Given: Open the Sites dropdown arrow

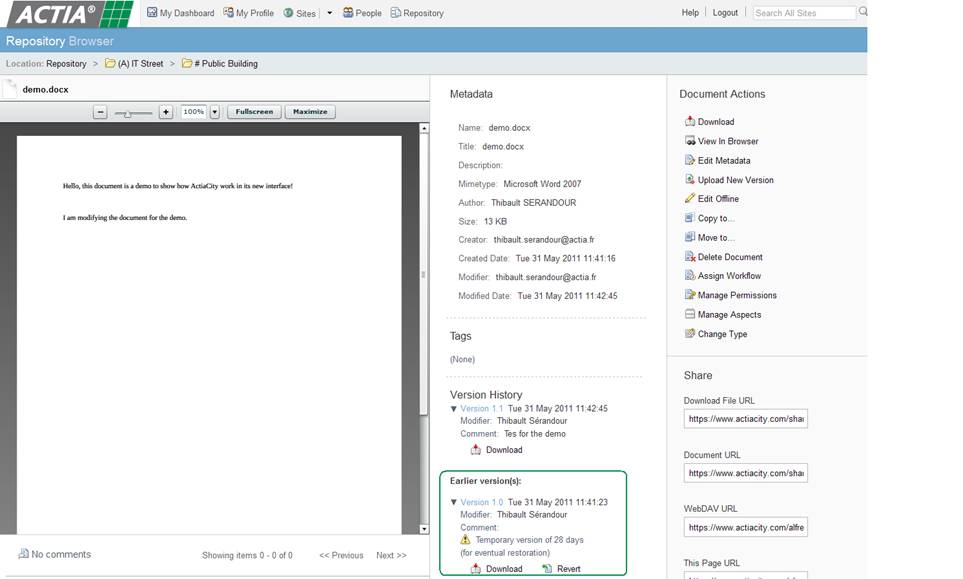Looking at the screenshot, I should tap(331, 14).
